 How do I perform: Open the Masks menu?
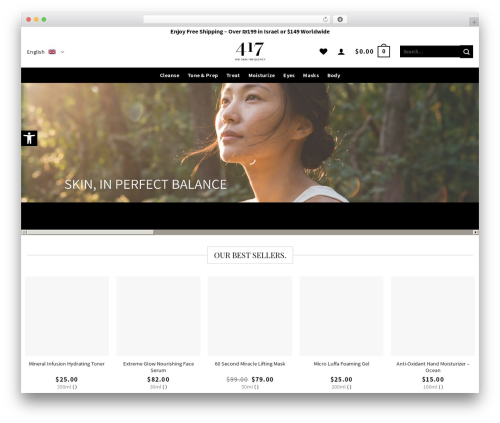pos(311,75)
